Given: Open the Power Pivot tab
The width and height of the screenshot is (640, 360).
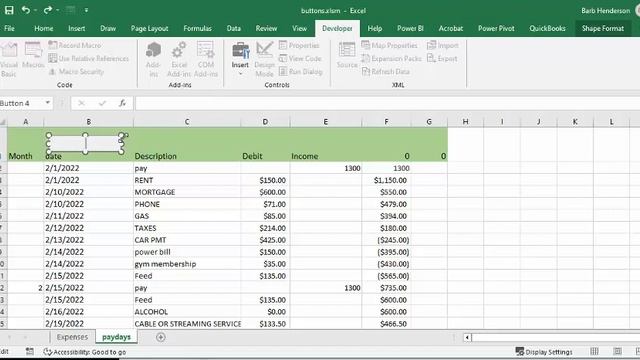Looking at the screenshot, I should click(x=496, y=28).
